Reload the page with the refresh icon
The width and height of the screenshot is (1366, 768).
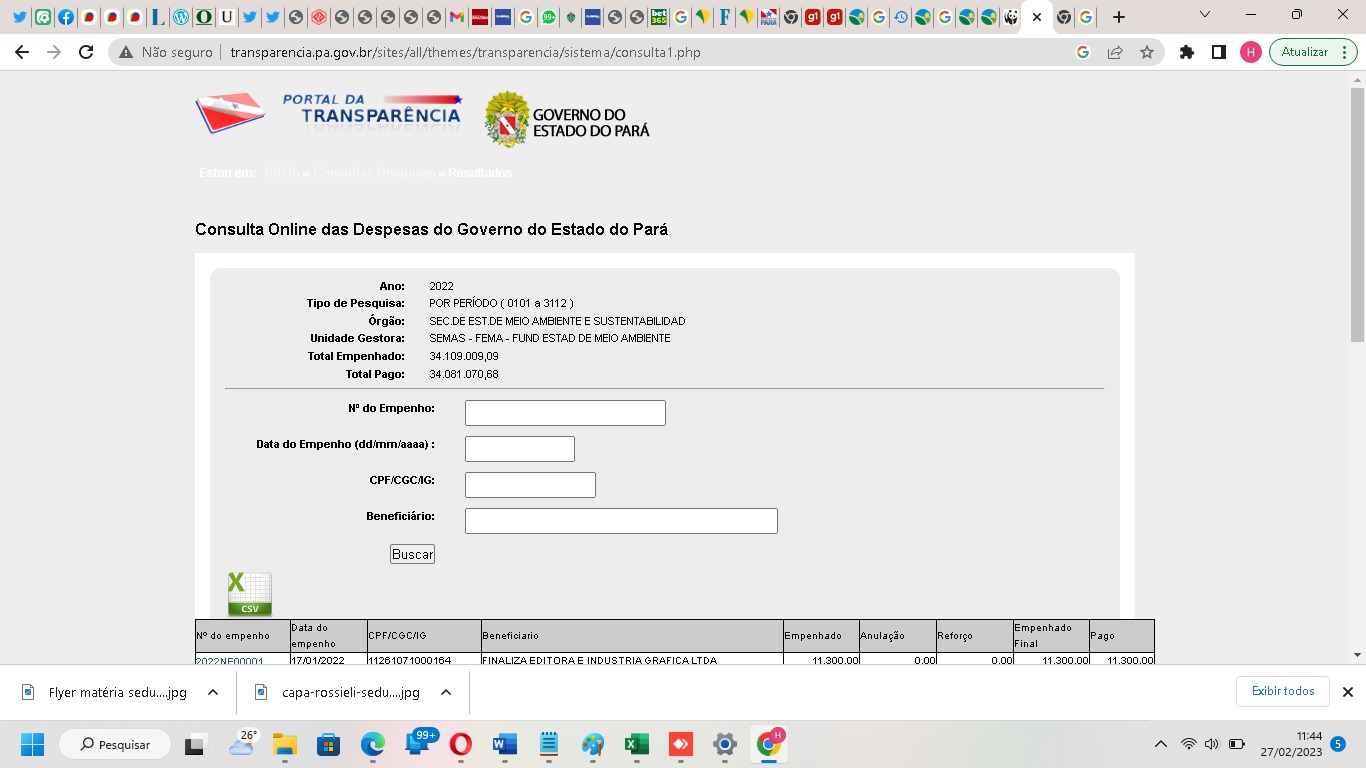86,52
